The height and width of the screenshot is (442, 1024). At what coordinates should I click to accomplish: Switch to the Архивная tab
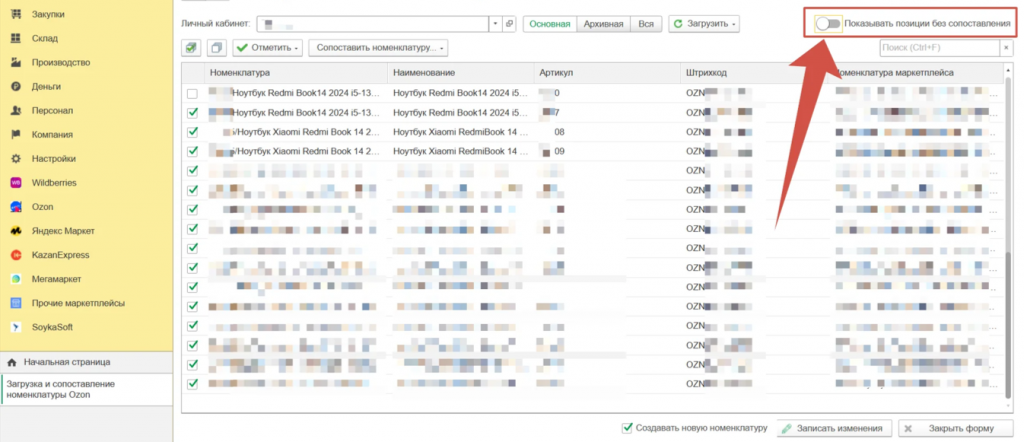(x=604, y=23)
